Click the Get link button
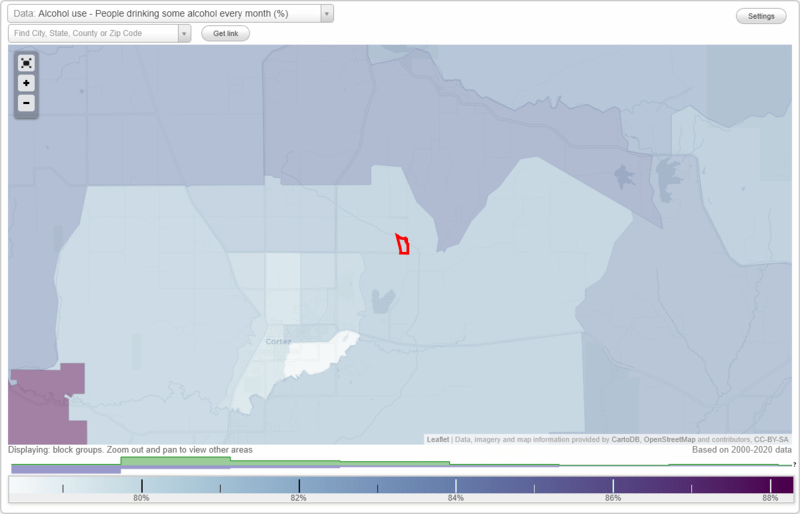Viewport: 800px width, 514px height. (x=226, y=34)
